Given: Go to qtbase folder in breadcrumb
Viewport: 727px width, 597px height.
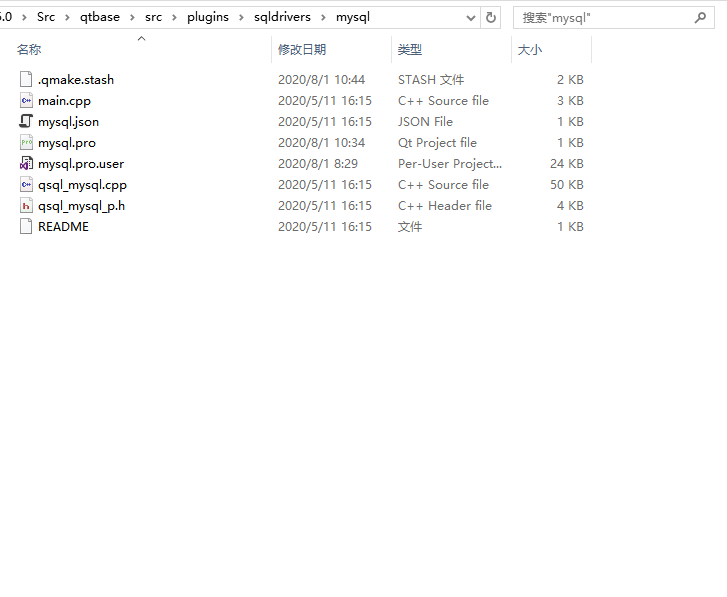Looking at the screenshot, I should (100, 17).
